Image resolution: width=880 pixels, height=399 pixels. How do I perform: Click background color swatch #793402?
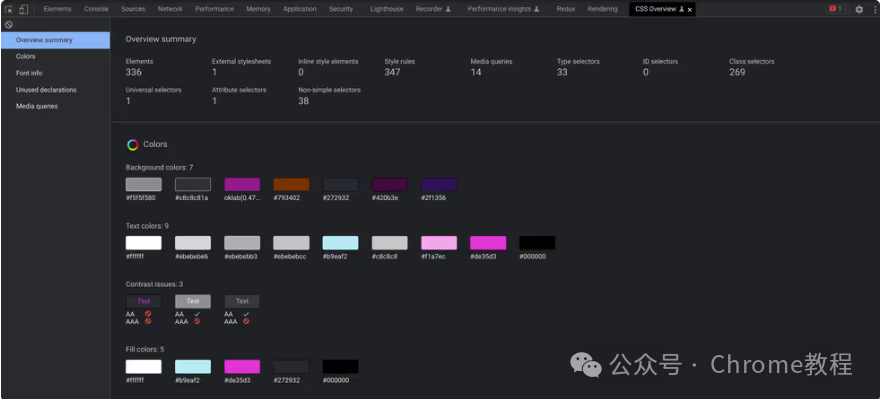[291, 185]
